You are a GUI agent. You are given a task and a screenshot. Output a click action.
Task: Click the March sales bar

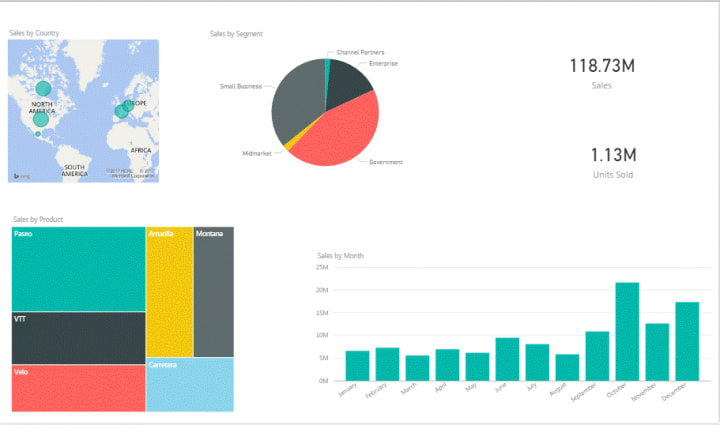pos(417,368)
